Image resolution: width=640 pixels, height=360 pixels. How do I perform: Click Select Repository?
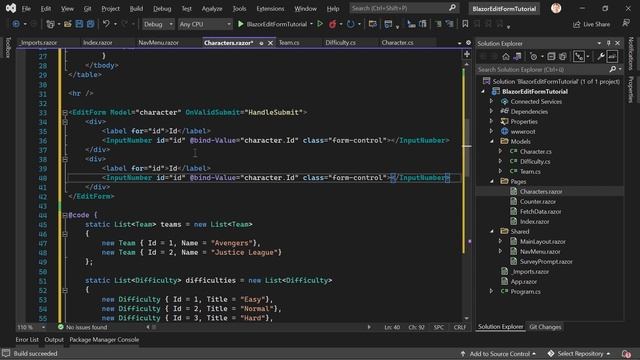click(580, 353)
